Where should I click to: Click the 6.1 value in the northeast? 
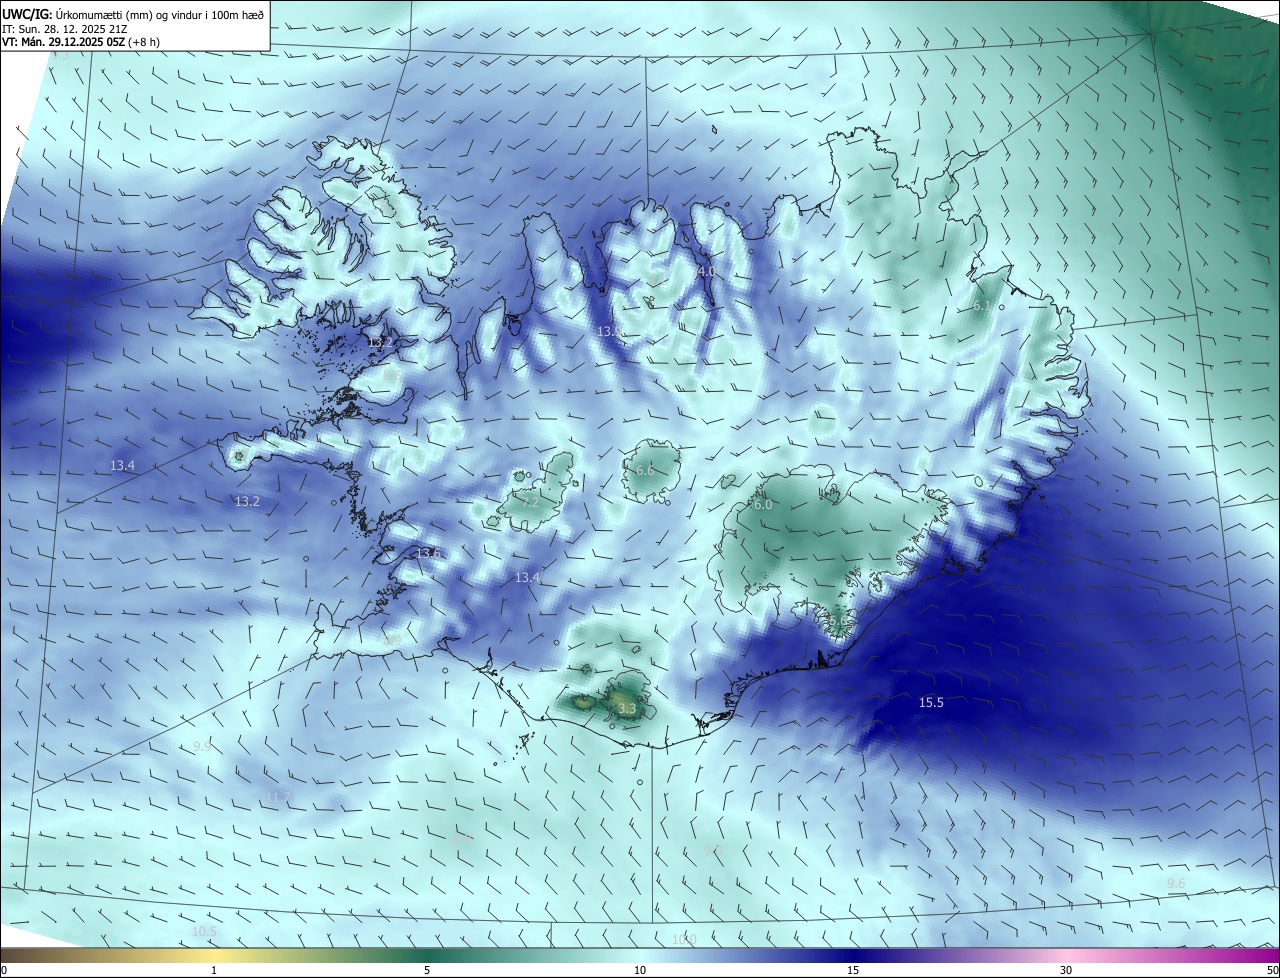982,306
